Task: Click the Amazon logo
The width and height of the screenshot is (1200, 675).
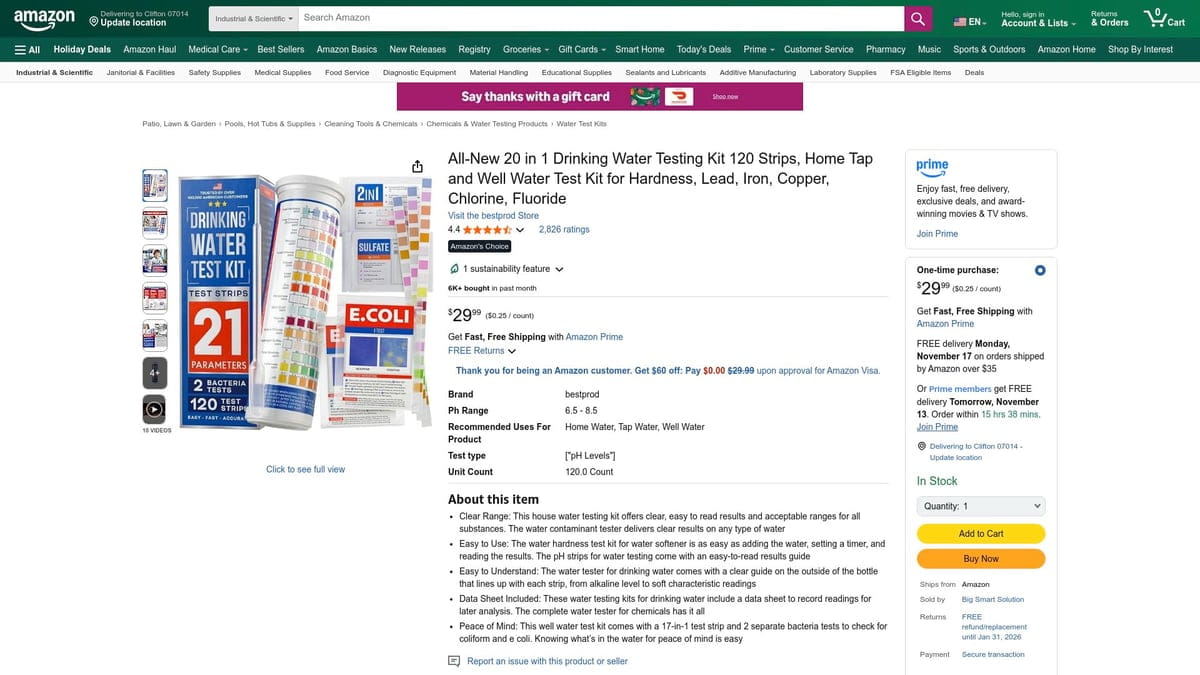Action: [x=44, y=18]
